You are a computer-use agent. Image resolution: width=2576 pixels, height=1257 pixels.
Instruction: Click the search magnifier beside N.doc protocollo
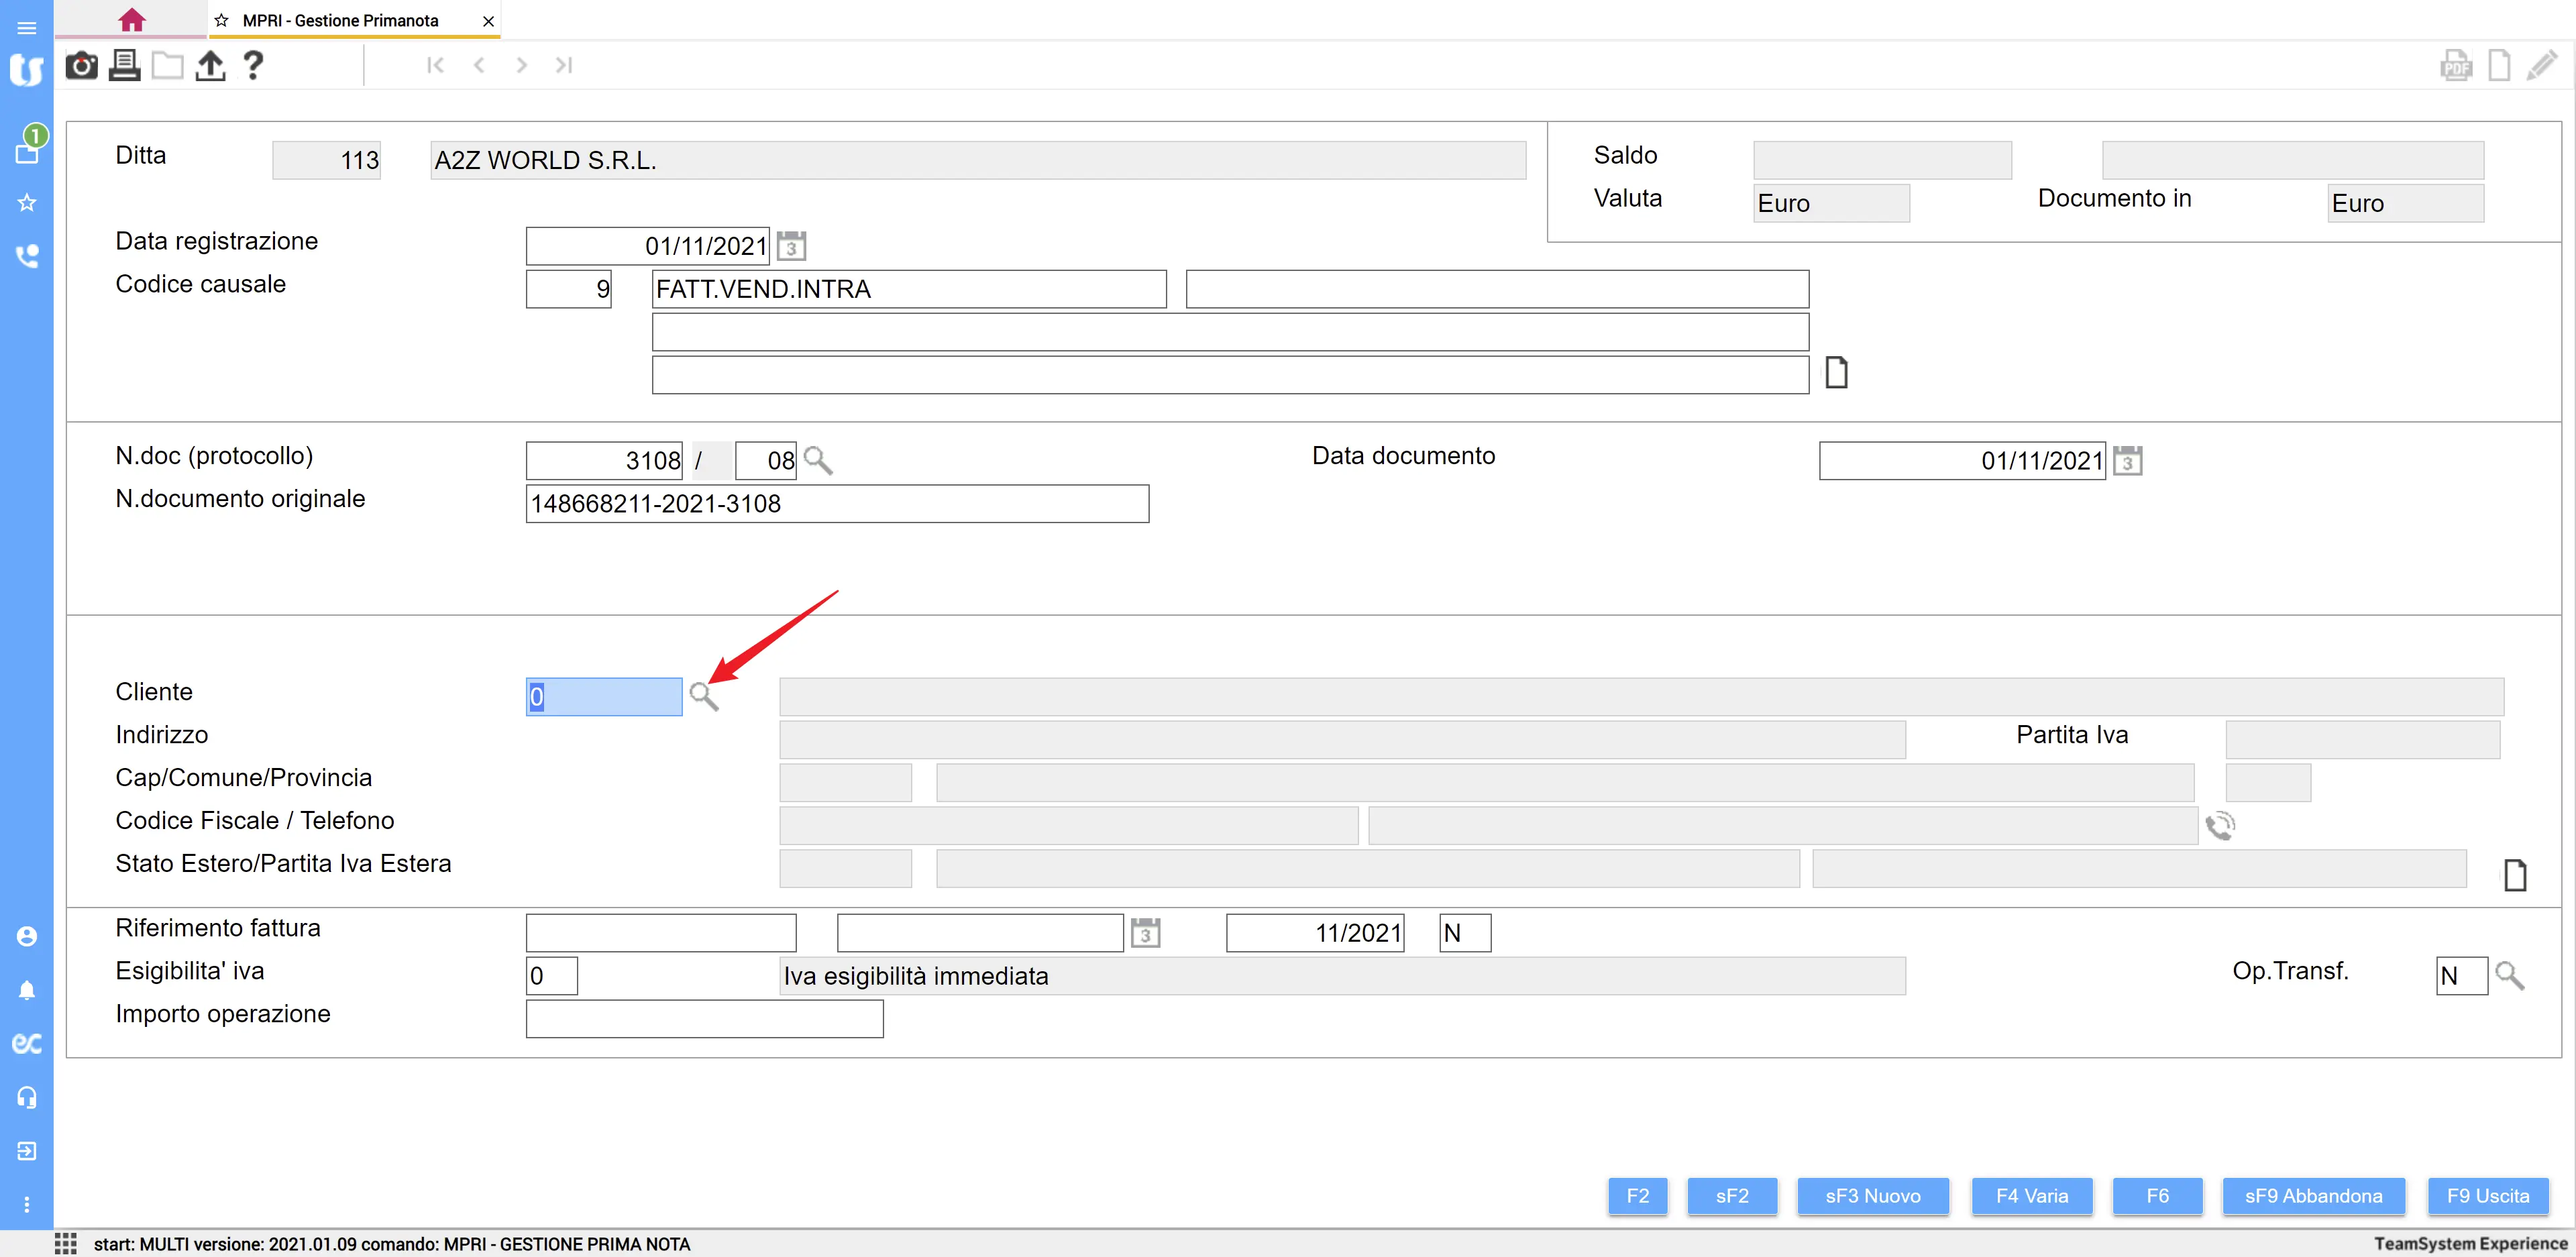click(x=818, y=461)
